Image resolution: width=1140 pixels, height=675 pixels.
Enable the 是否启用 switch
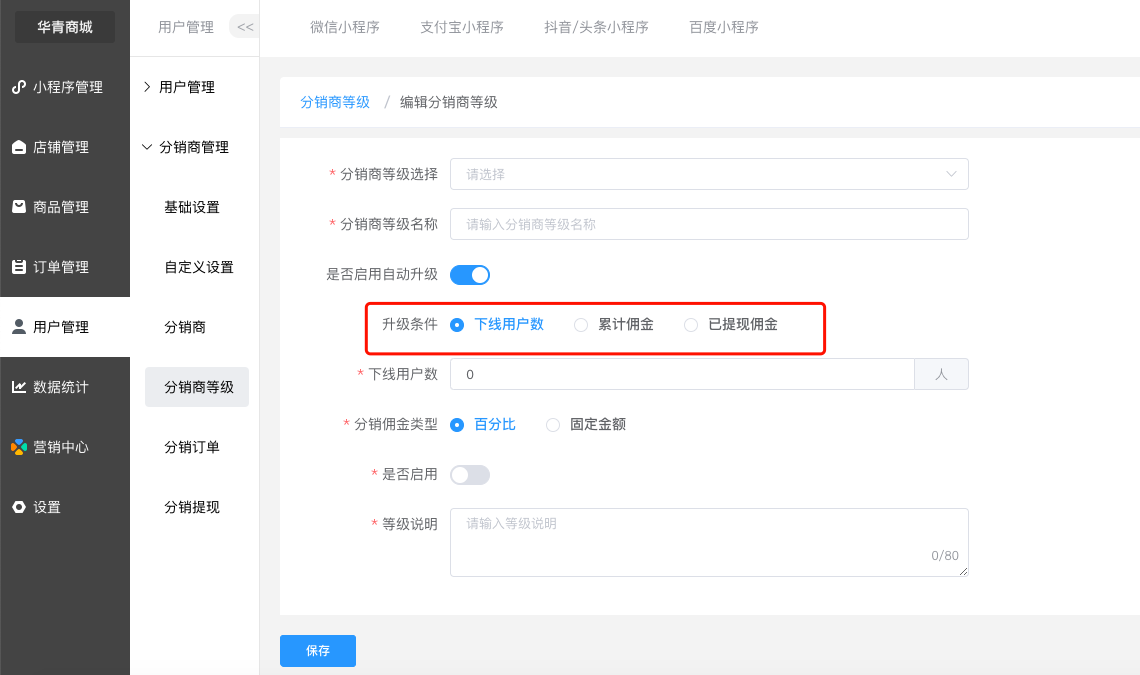click(469, 475)
